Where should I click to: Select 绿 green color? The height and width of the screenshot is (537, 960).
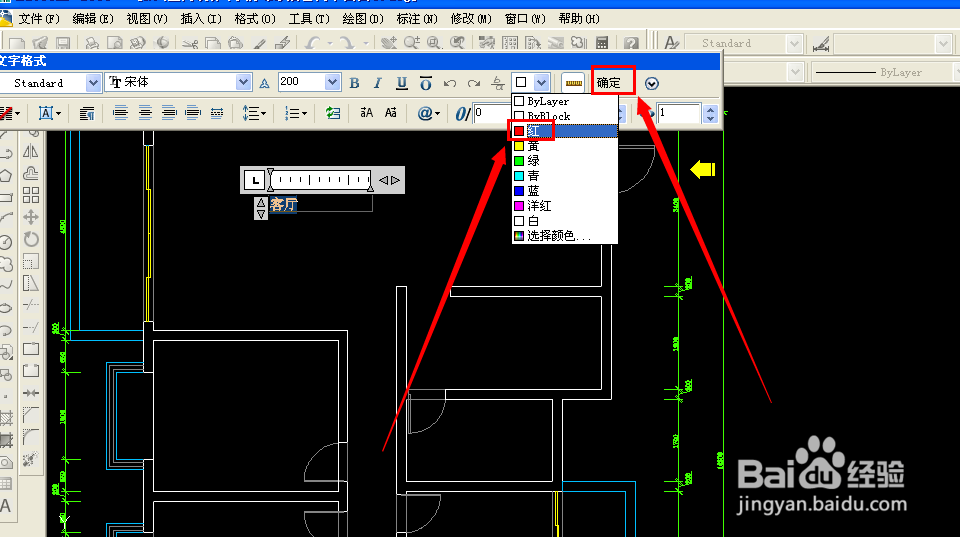click(x=564, y=160)
